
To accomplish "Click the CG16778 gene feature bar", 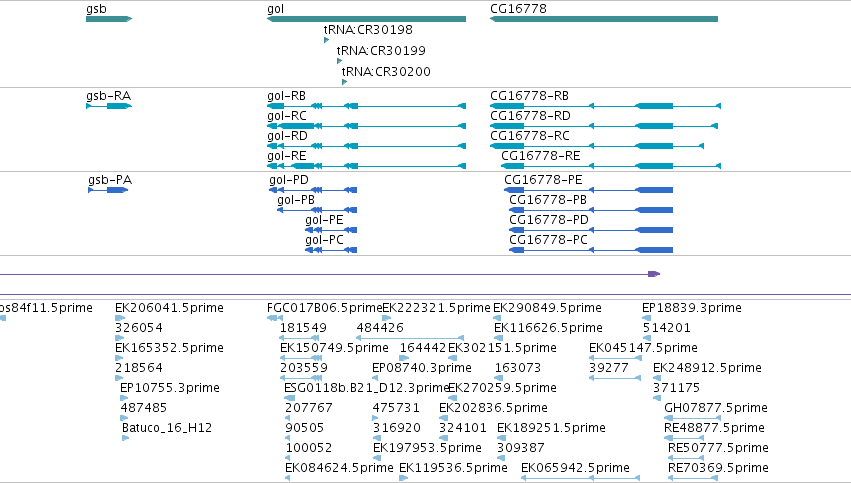I will (604, 19).
